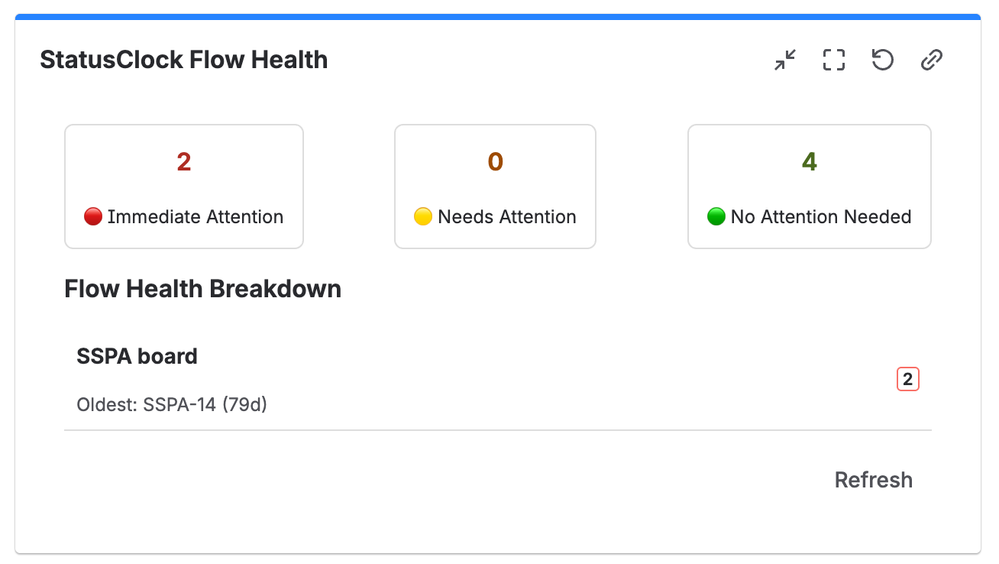The width and height of the screenshot is (999, 564).
Task: Open the gadget in fullscreen view
Action: click(x=834, y=60)
